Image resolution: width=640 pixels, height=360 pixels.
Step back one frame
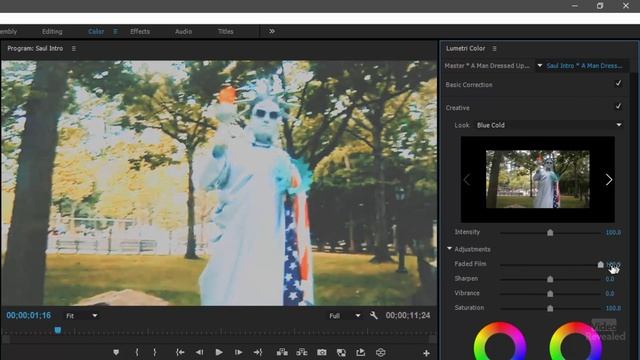[199, 352]
